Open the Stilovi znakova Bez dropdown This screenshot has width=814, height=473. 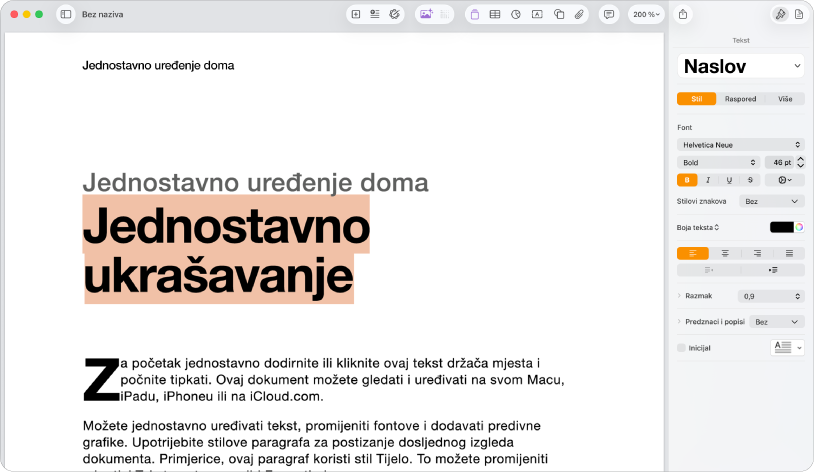coord(772,201)
